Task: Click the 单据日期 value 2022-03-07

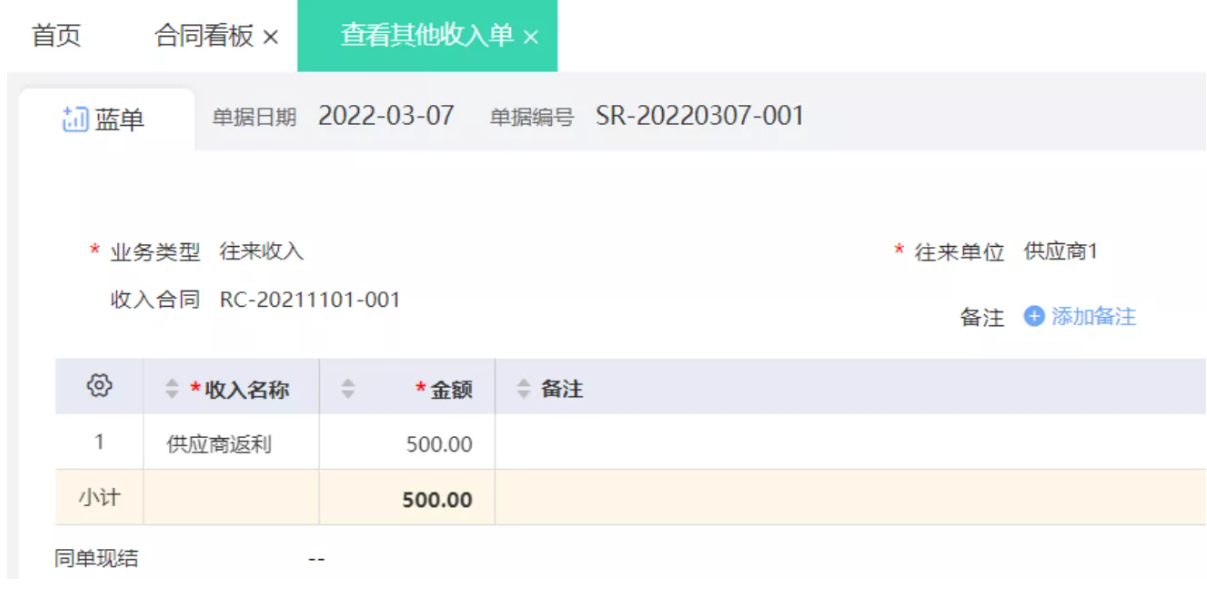Action: click(386, 116)
